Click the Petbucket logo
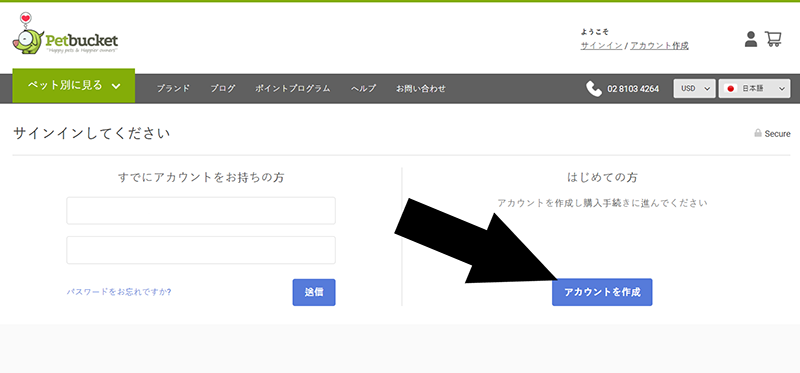 tap(65, 34)
